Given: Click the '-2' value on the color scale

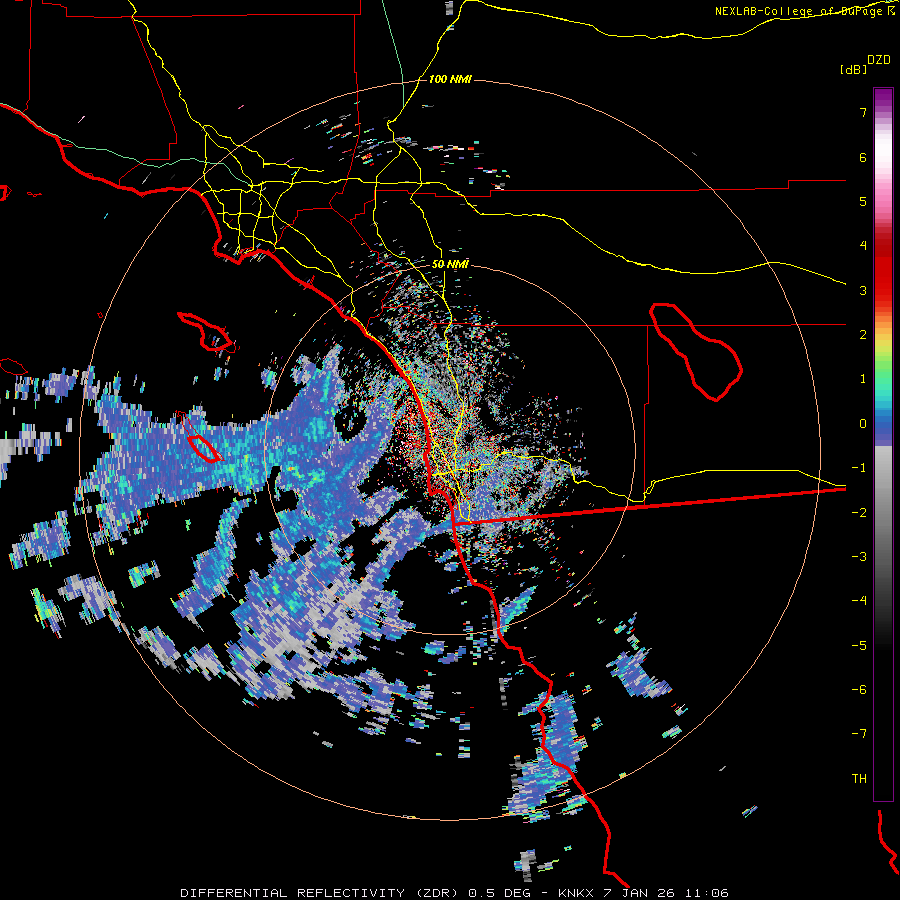Looking at the screenshot, I should (x=859, y=512).
